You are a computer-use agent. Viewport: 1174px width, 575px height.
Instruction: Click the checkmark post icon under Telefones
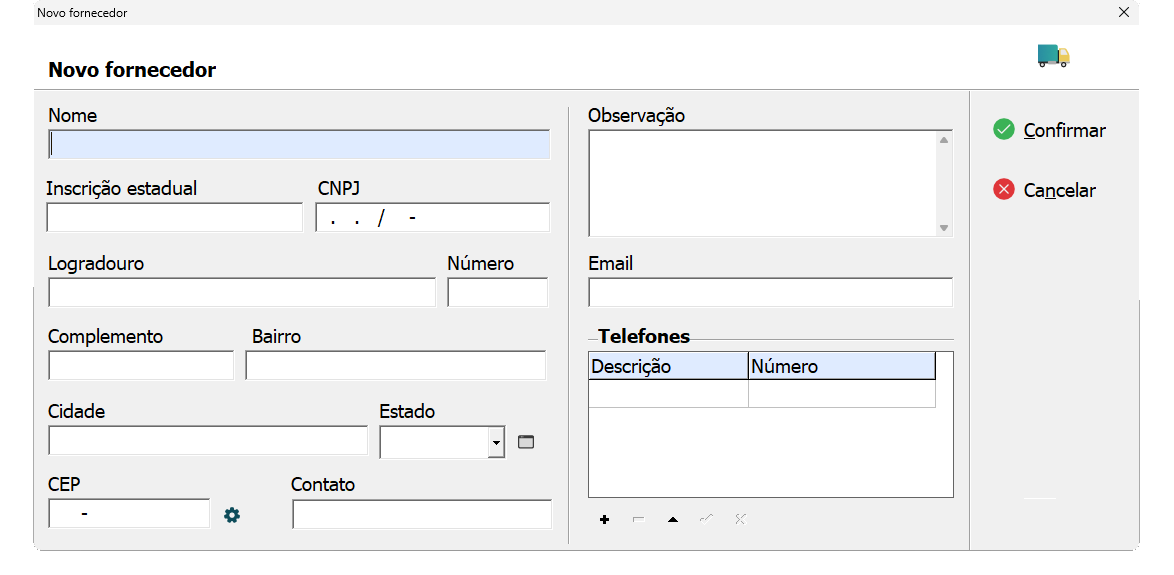pyautogui.click(x=706, y=519)
